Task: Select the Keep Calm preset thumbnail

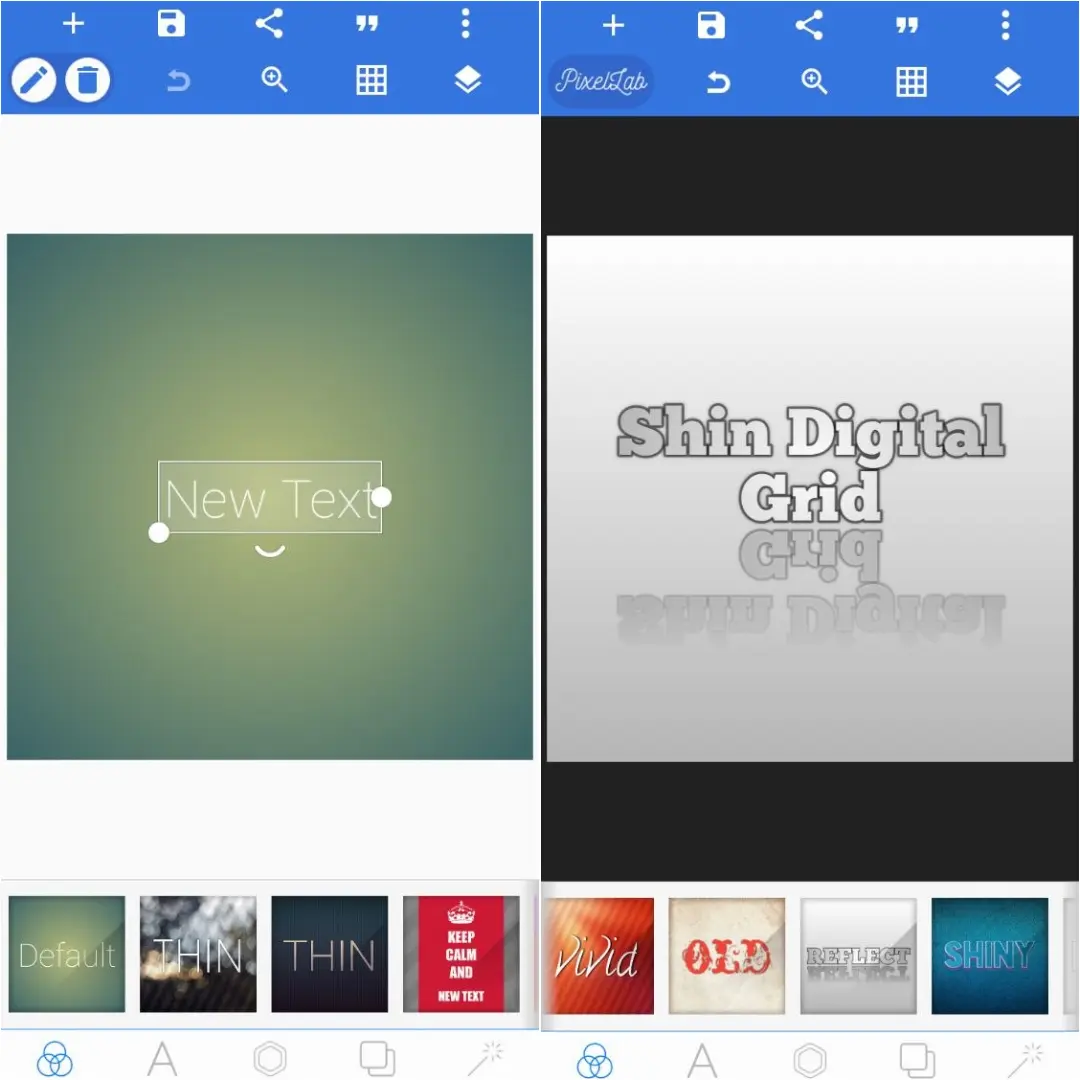Action: 461,954
